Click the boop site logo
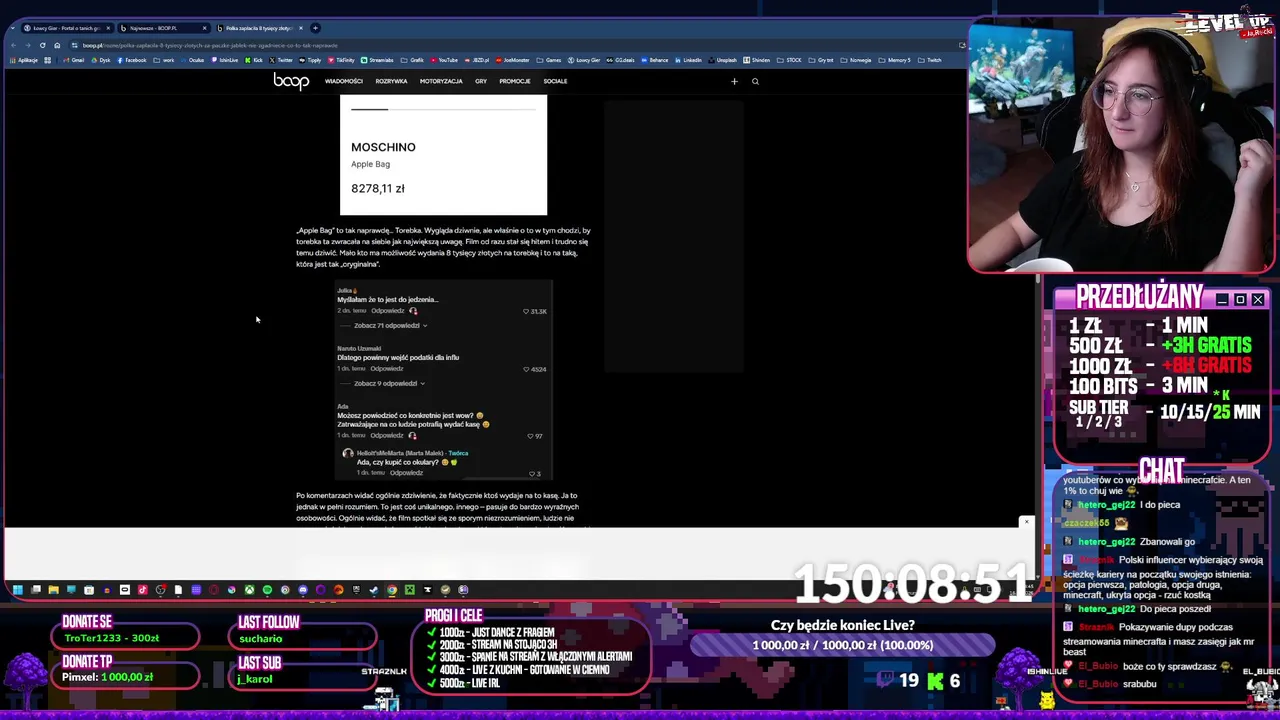 point(291,81)
